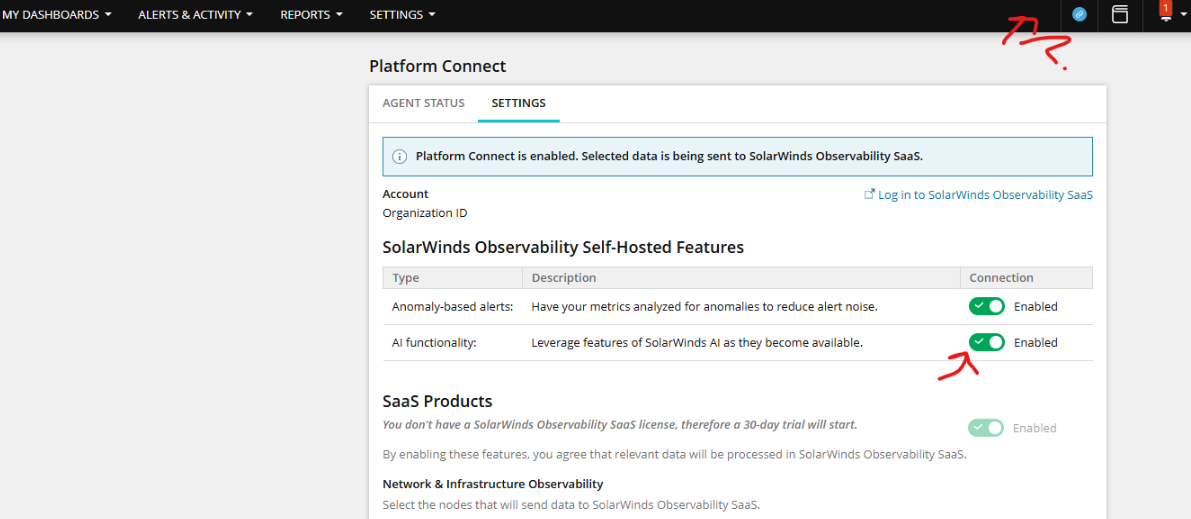
Task: Disable the Anomaly-based alerts toggle
Action: (986, 306)
